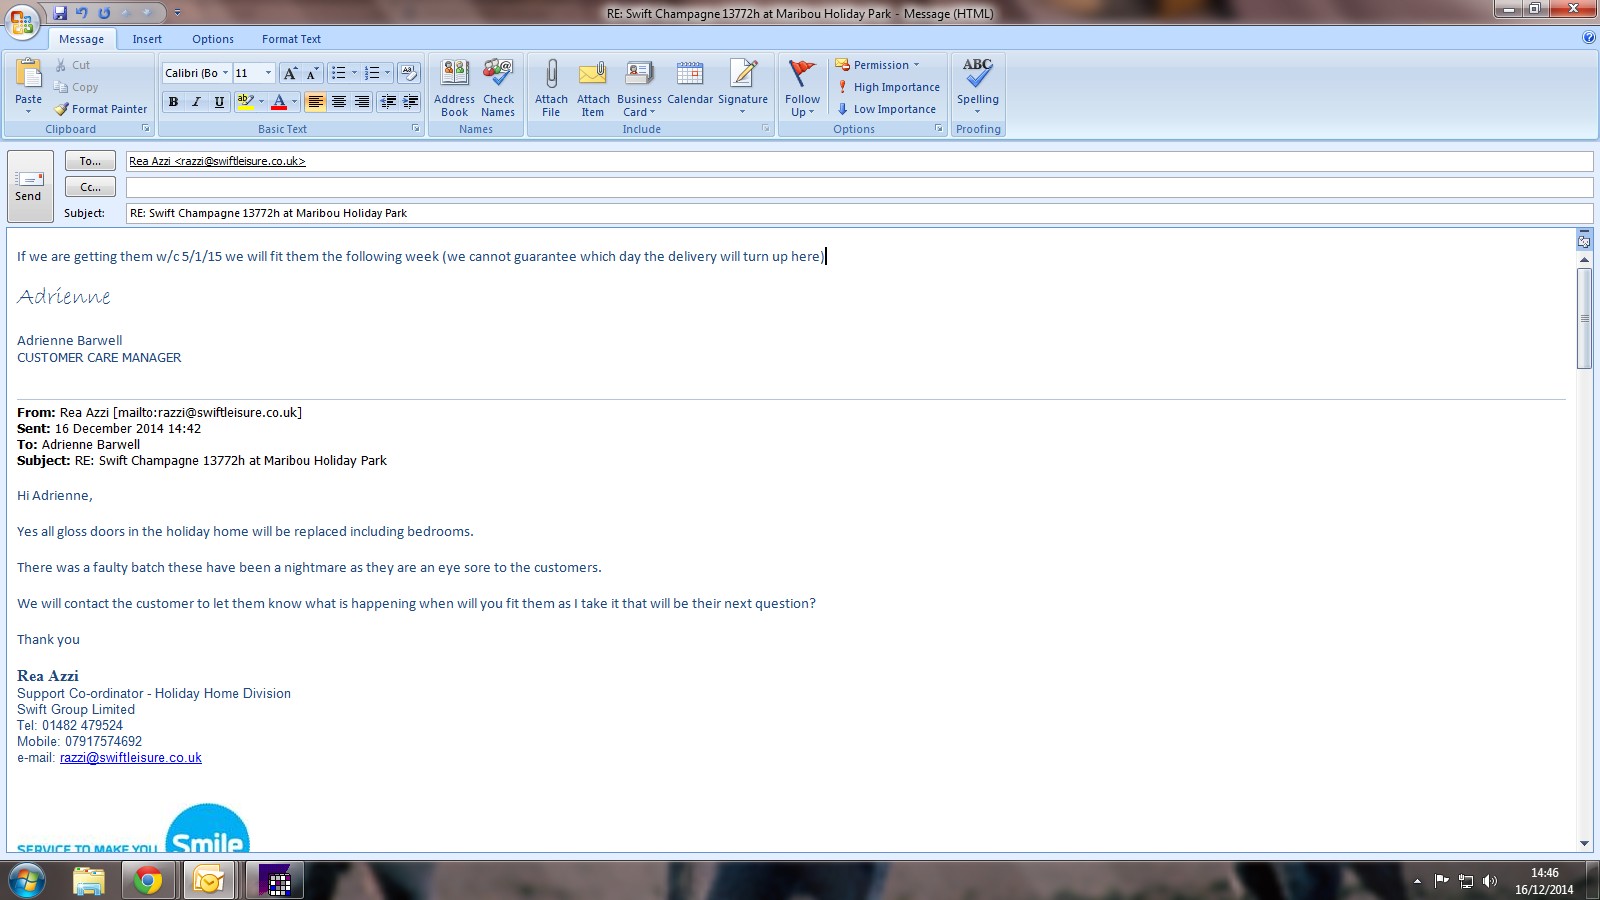The height and width of the screenshot is (900, 1600).
Task: Center the paragraph text
Action: coord(339,102)
